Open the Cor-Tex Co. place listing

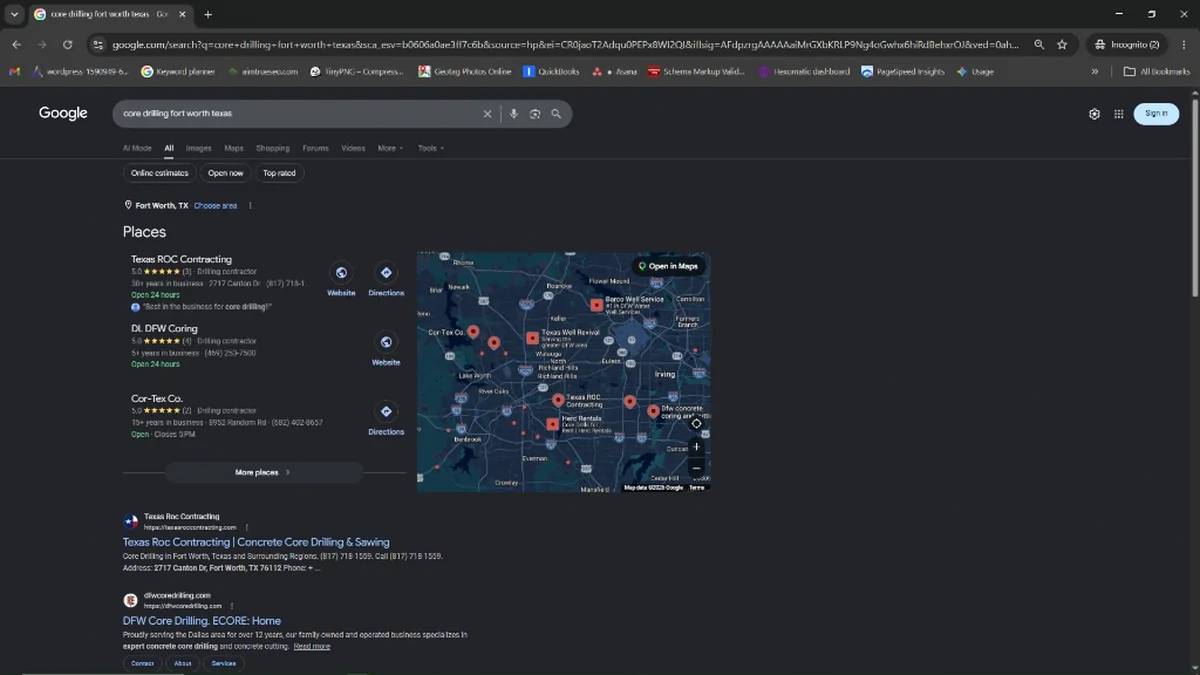(x=157, y=398)
